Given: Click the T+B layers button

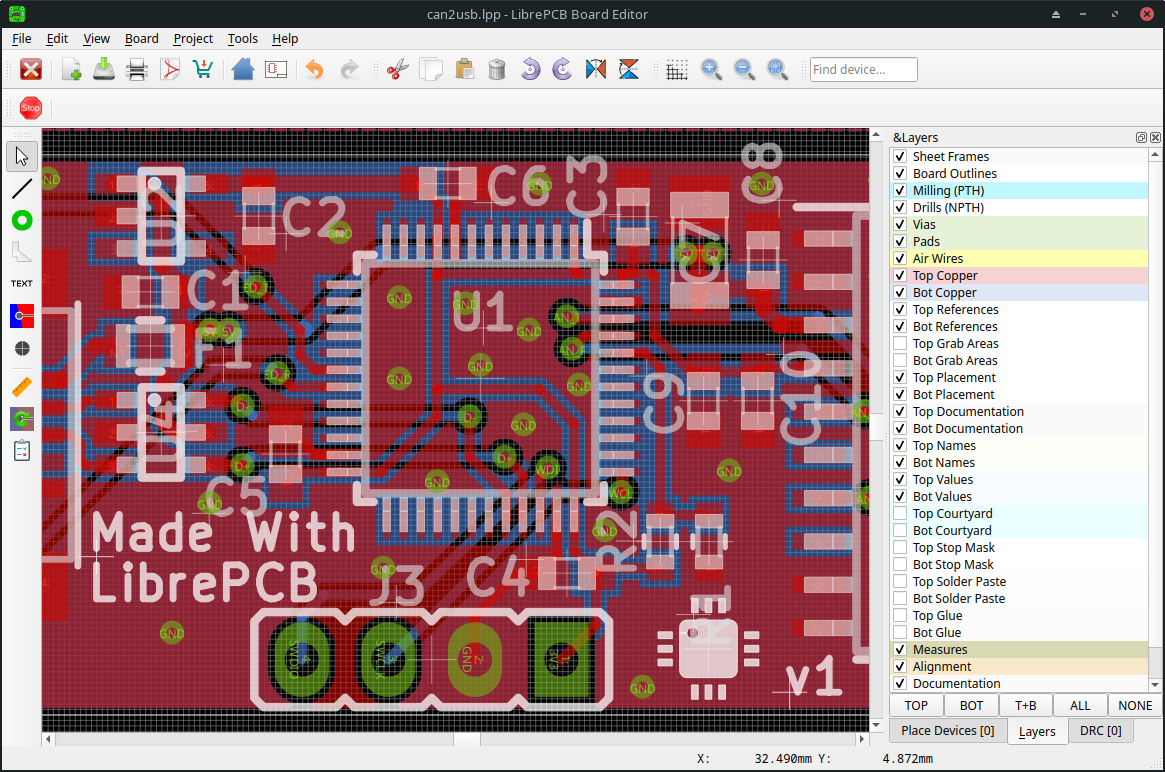Looking at the screenshot, I should tap(1026, 706).
